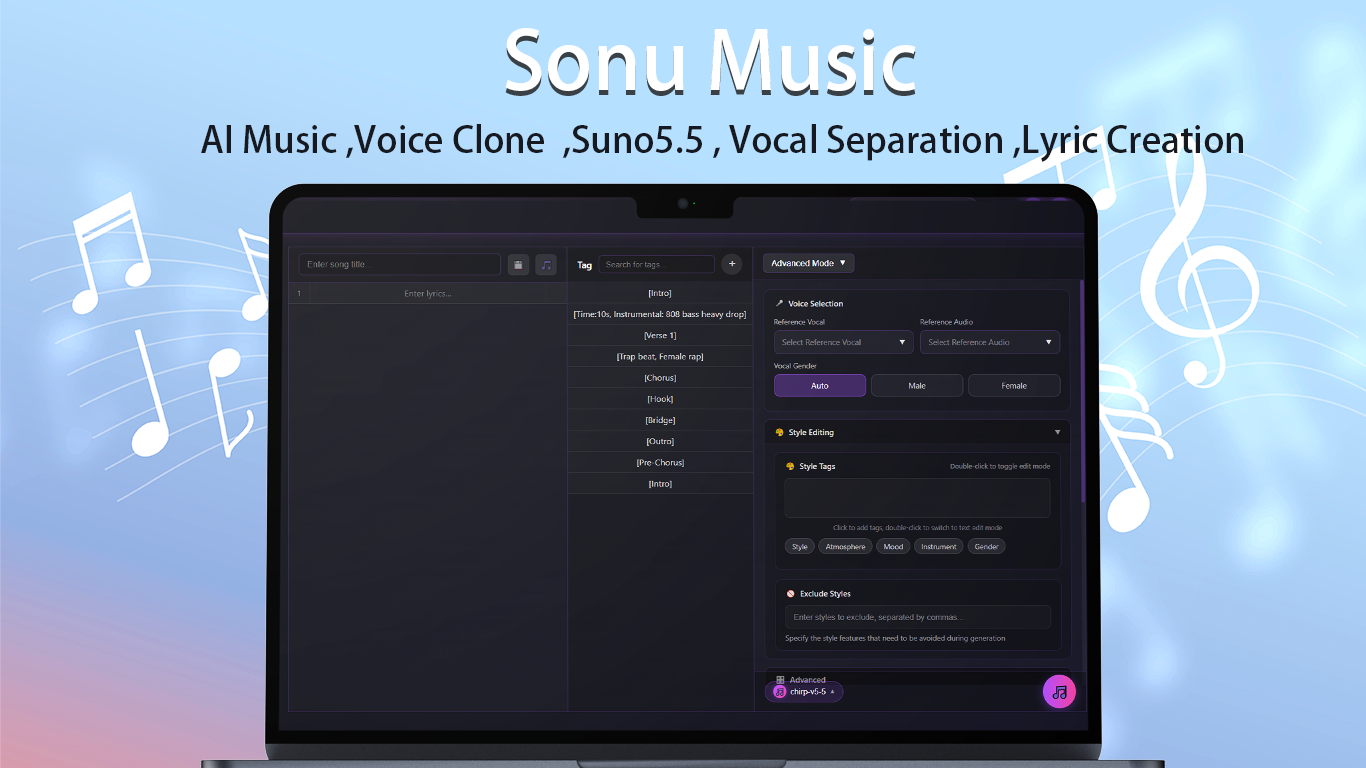Insert the [Time:10s, Instrumental: 808 bass heavy drop] tag

[x=660, y=314]
